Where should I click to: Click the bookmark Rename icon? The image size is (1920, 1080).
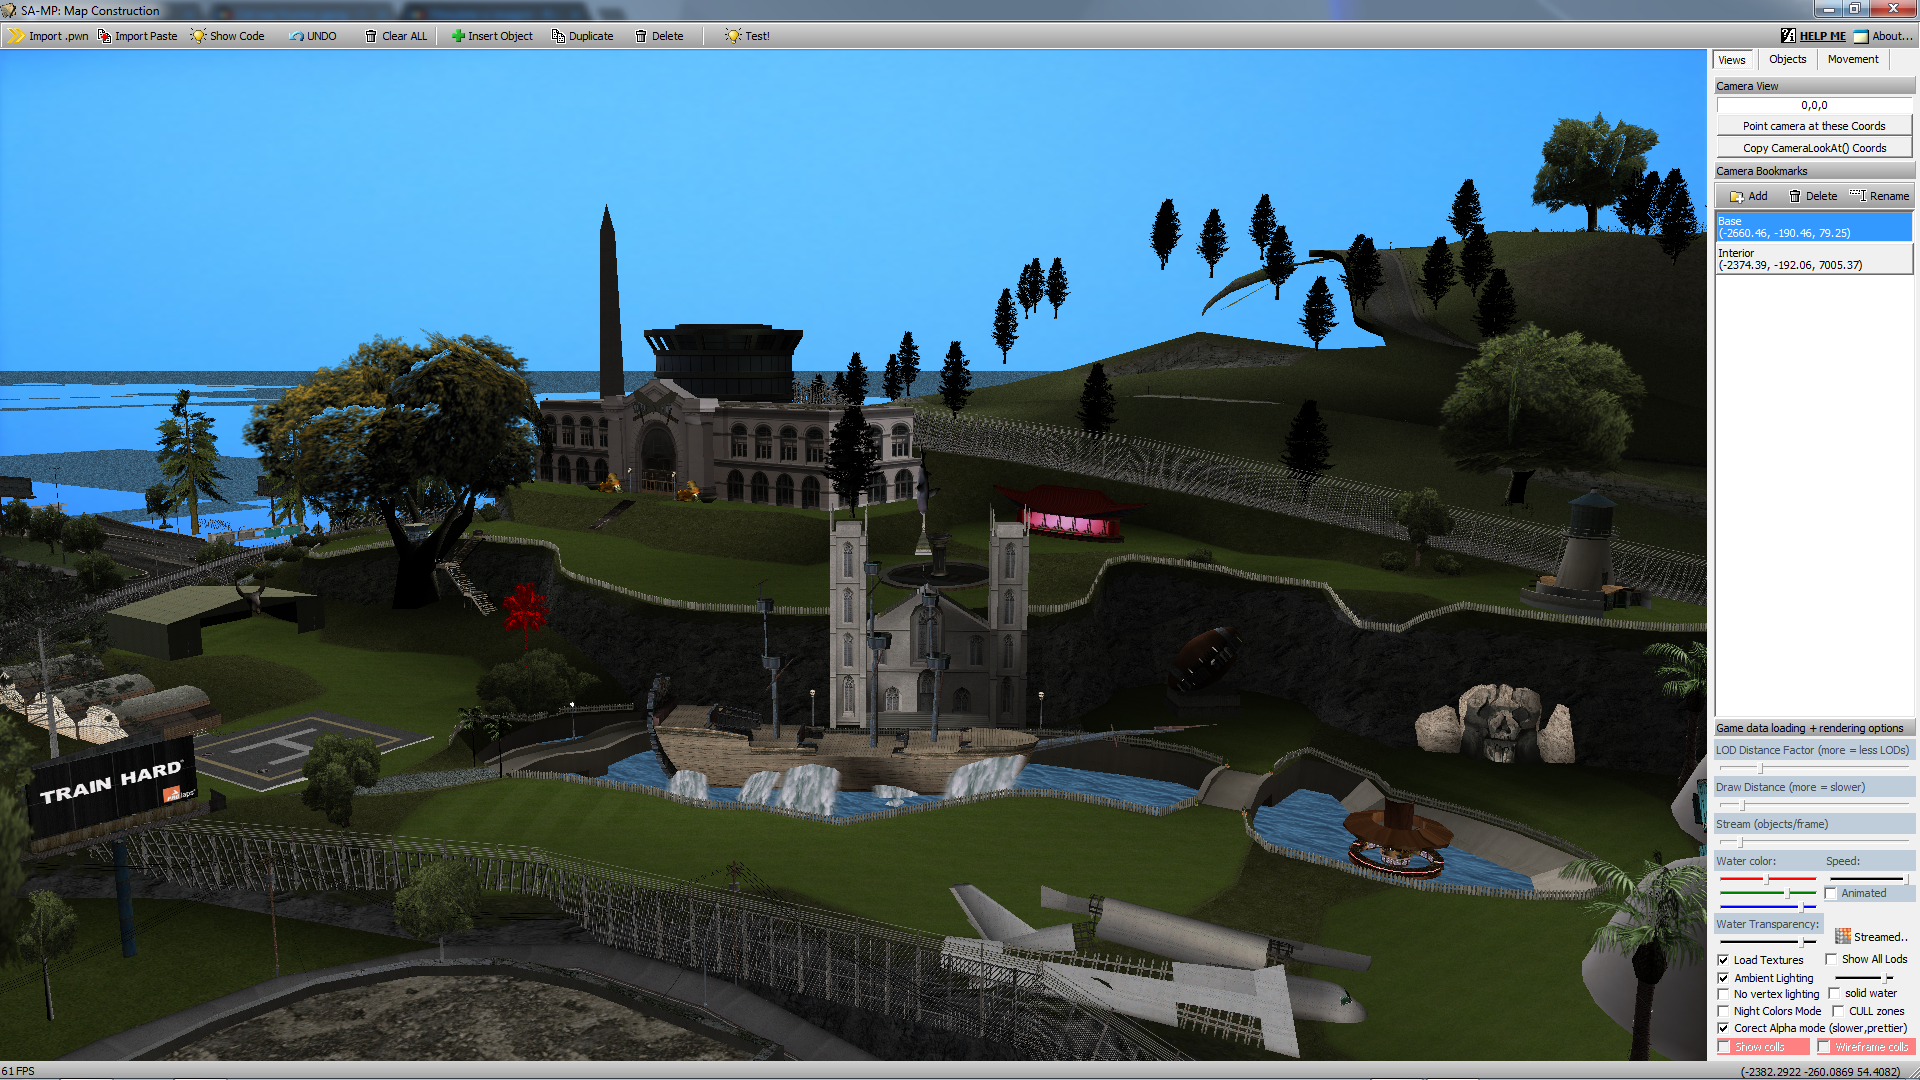coord(1858,195)
